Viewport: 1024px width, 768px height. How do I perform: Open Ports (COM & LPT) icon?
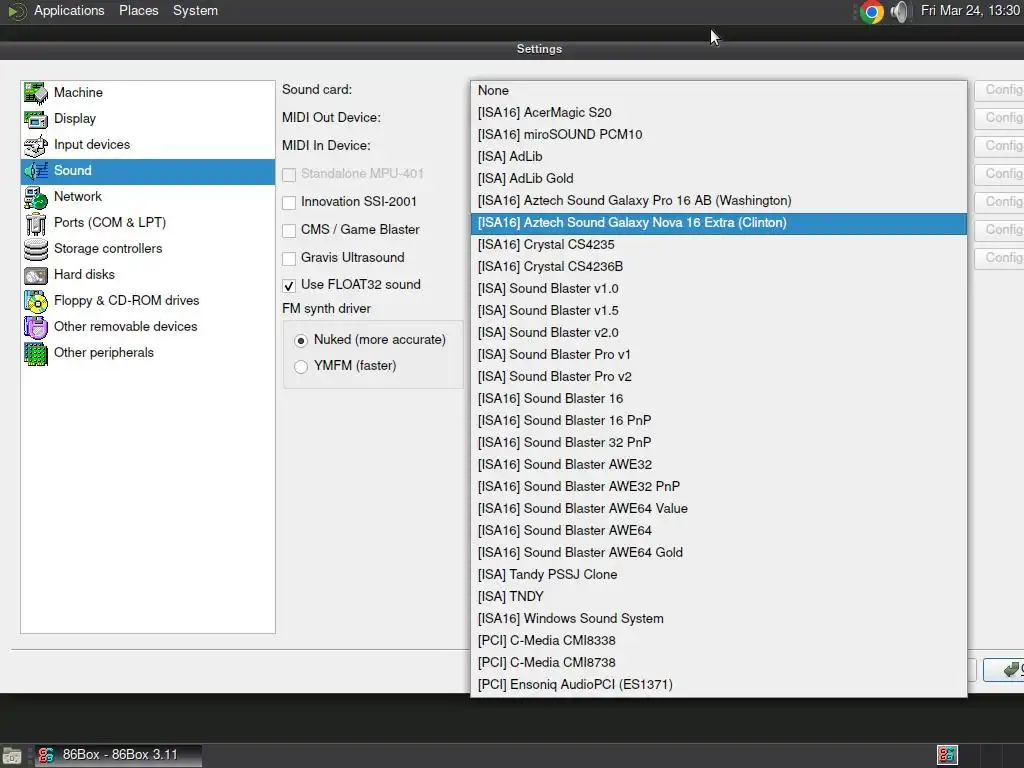click(x=36, y=223)
